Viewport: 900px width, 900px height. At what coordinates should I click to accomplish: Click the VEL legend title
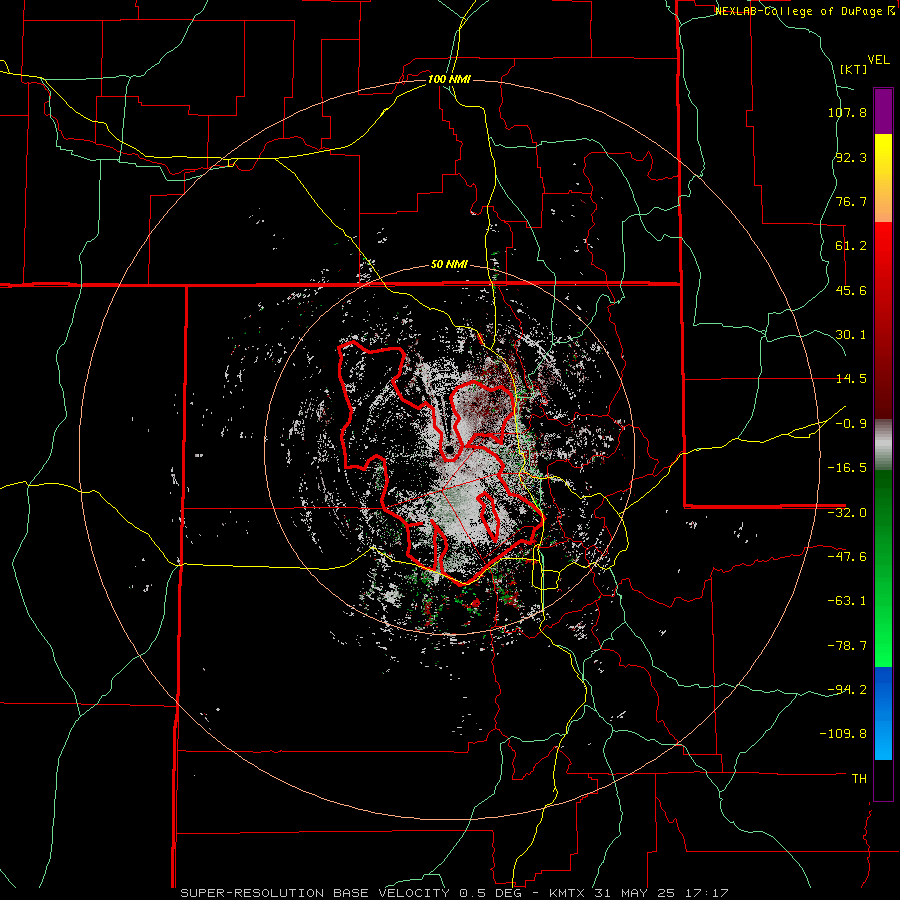(x=878, y=60)
